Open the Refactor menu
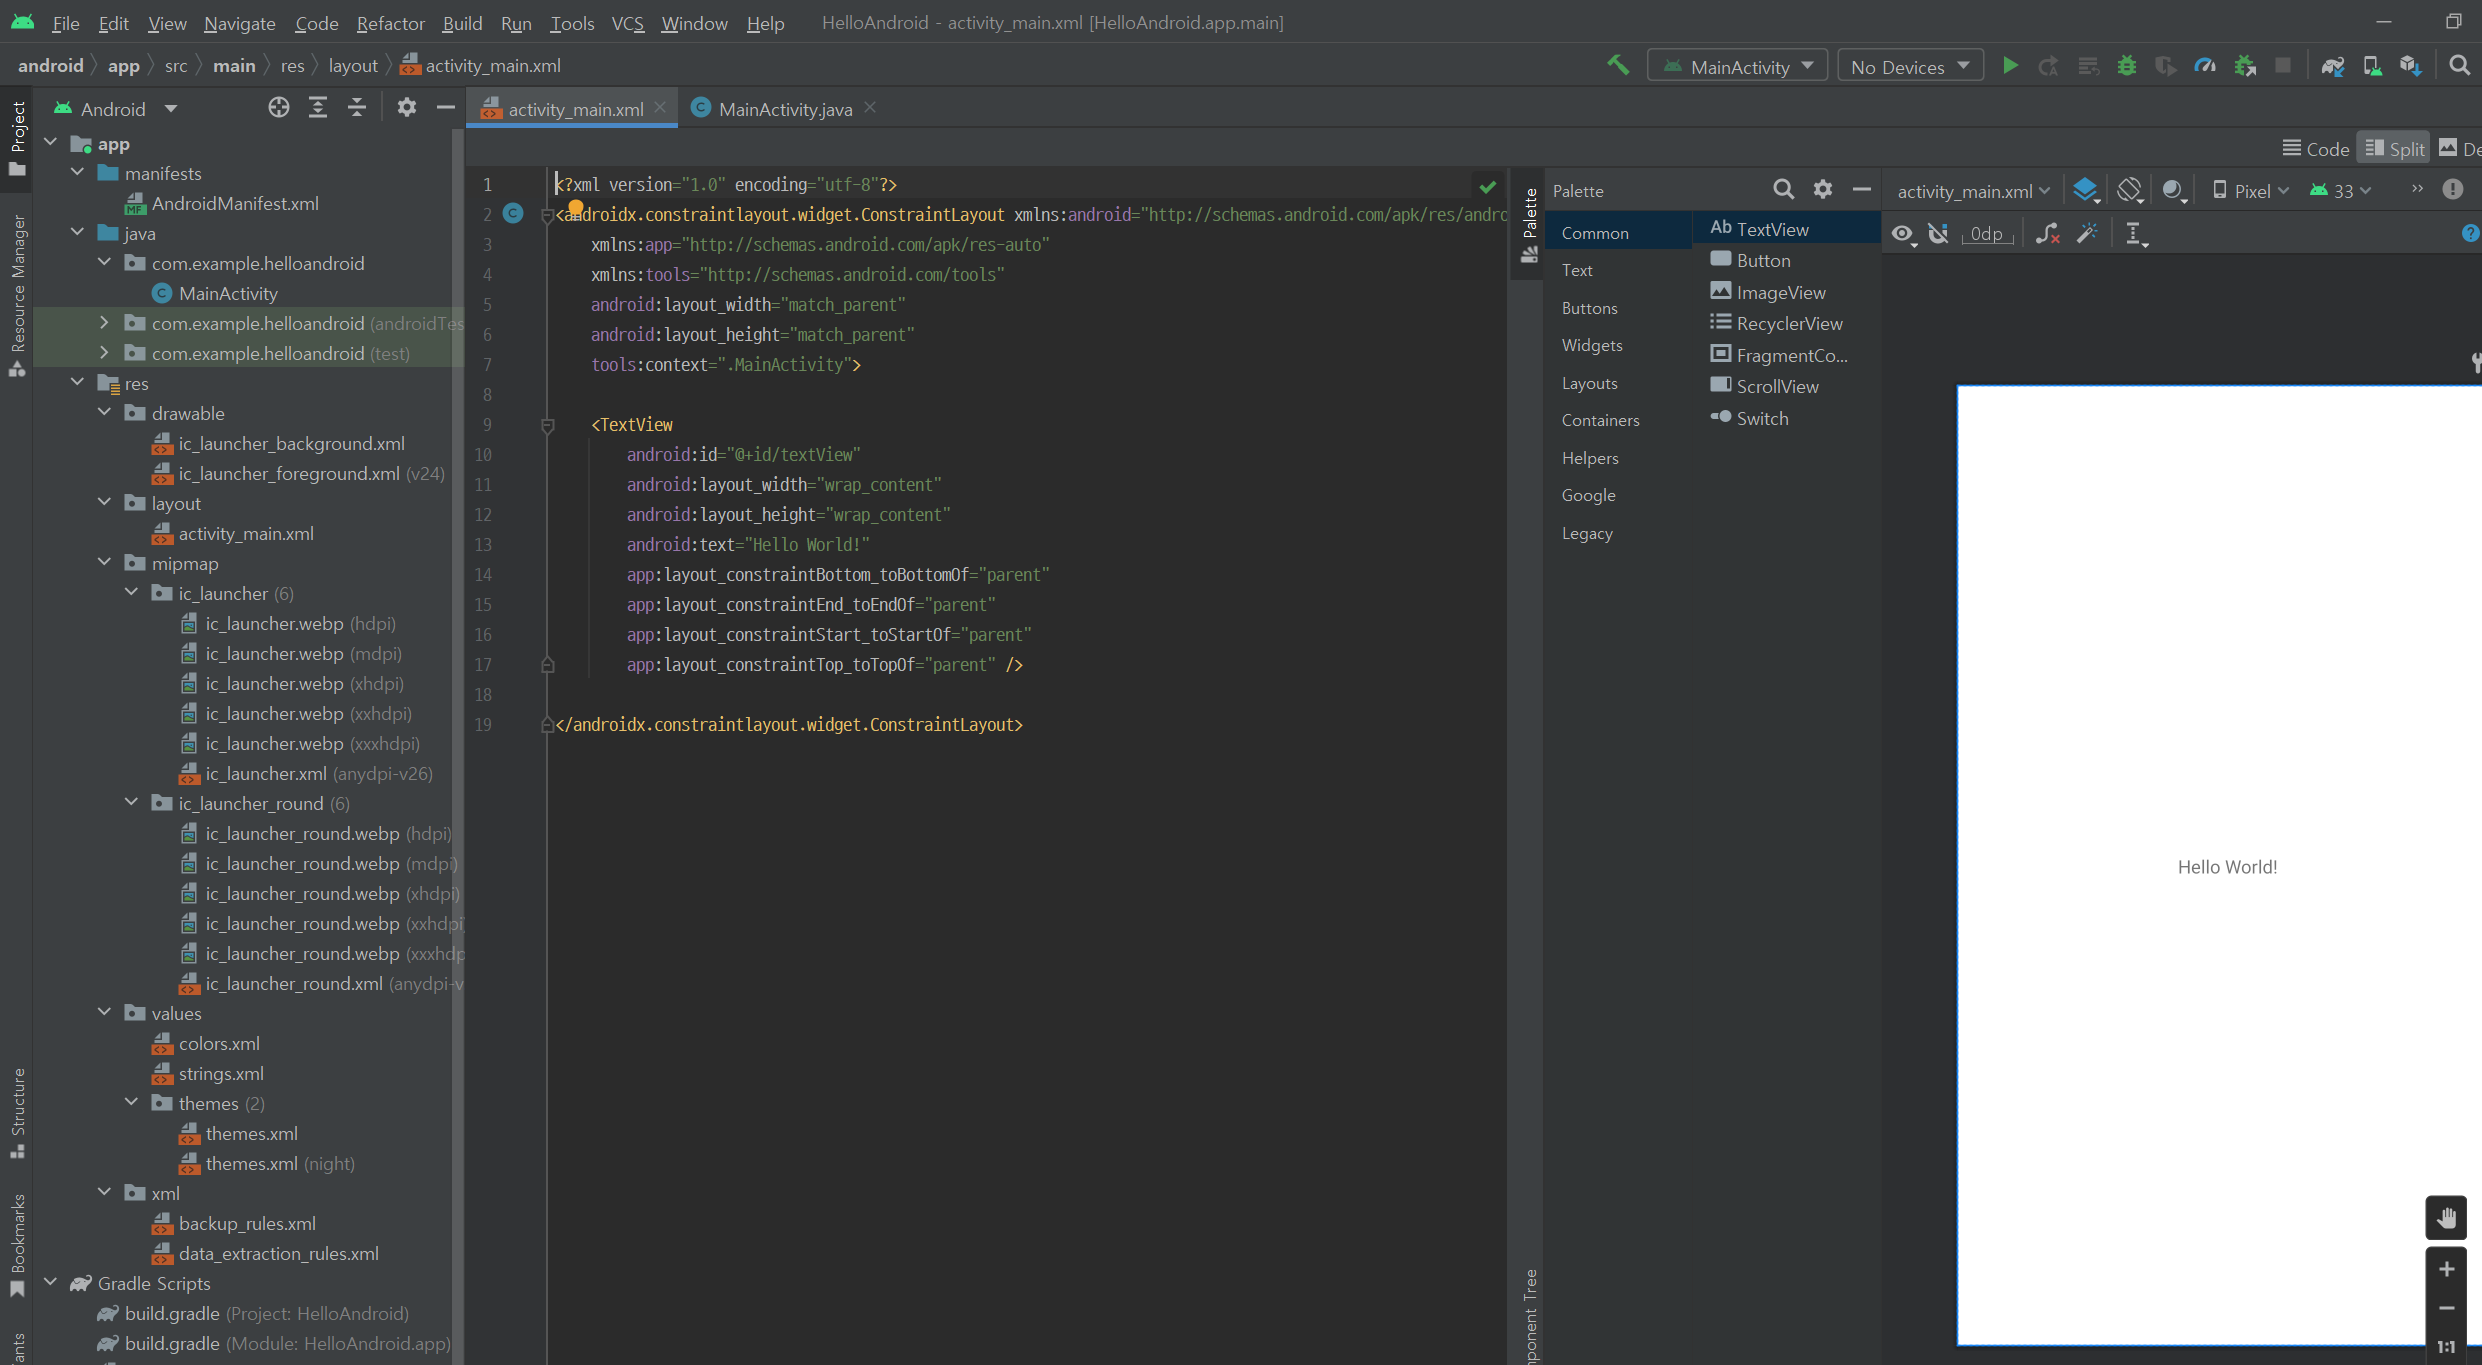The width and height of the screenshot is (2482, 1365). click(390, 23)
